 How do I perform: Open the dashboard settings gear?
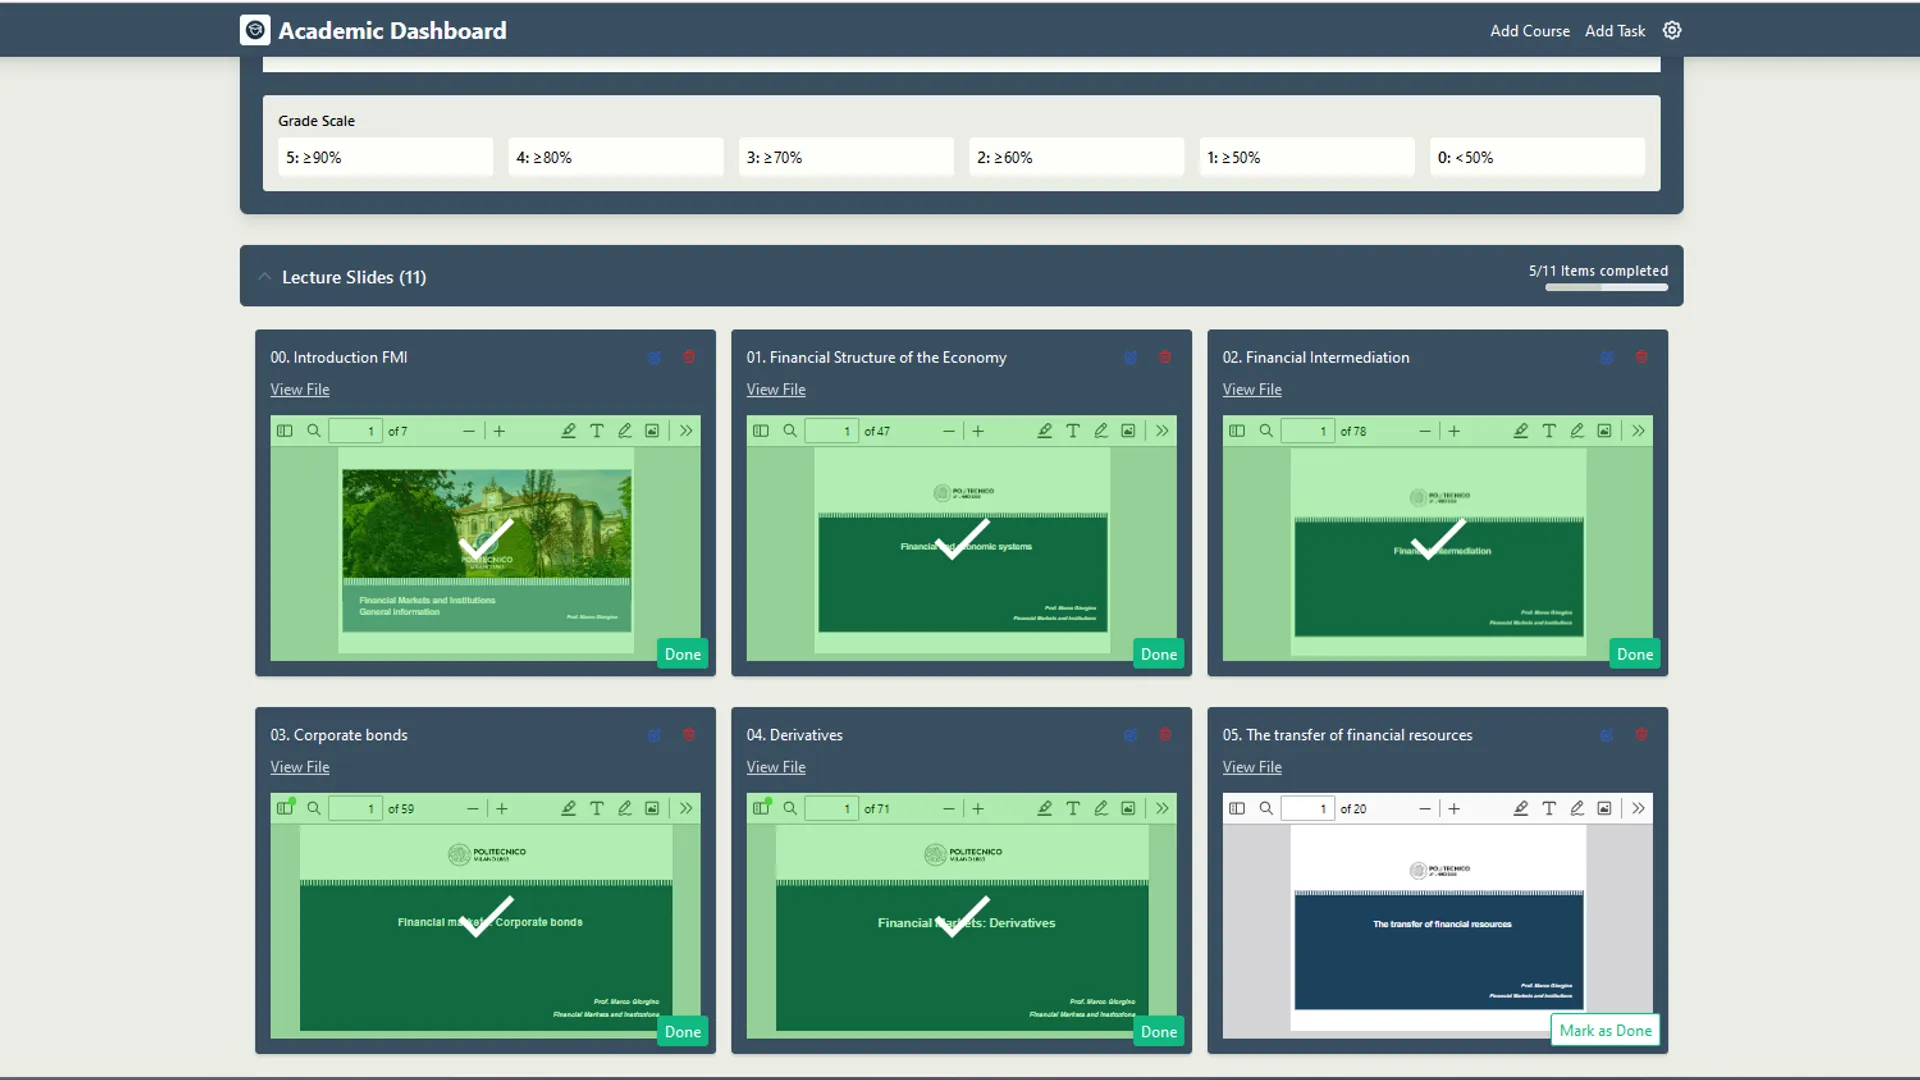(1671, 30)
